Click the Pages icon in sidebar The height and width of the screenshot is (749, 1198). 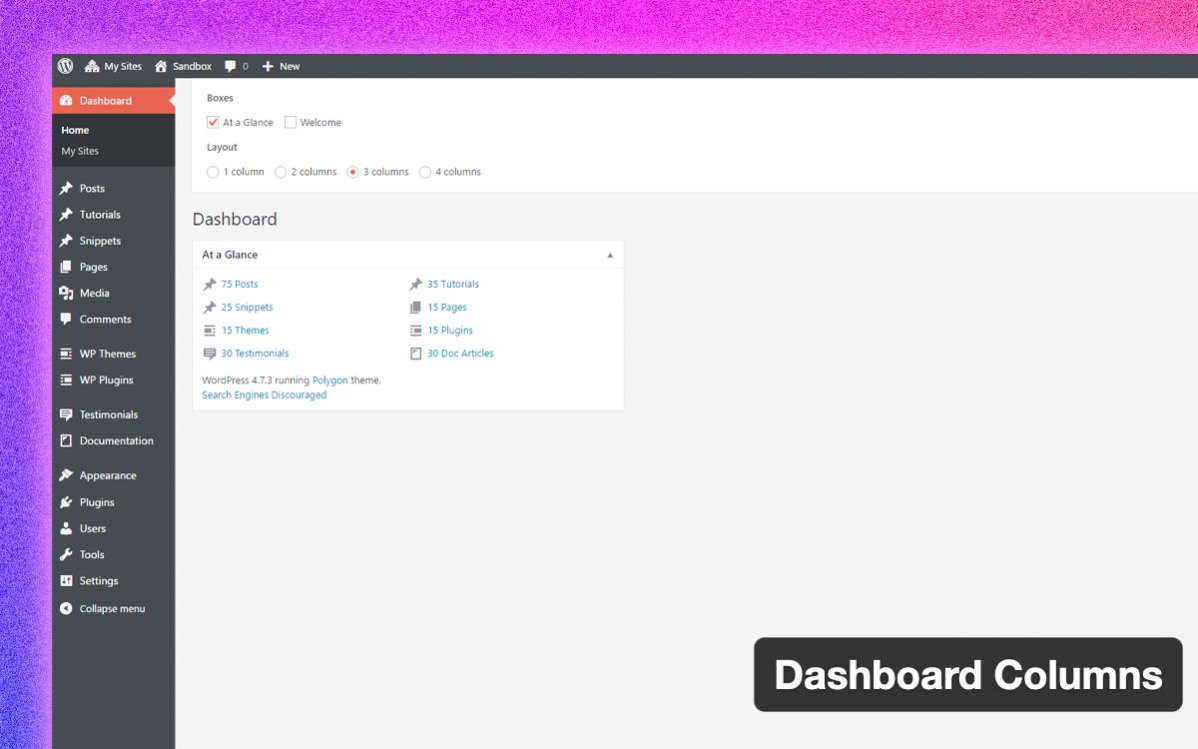pyautogui.click(x=66, y=267)
